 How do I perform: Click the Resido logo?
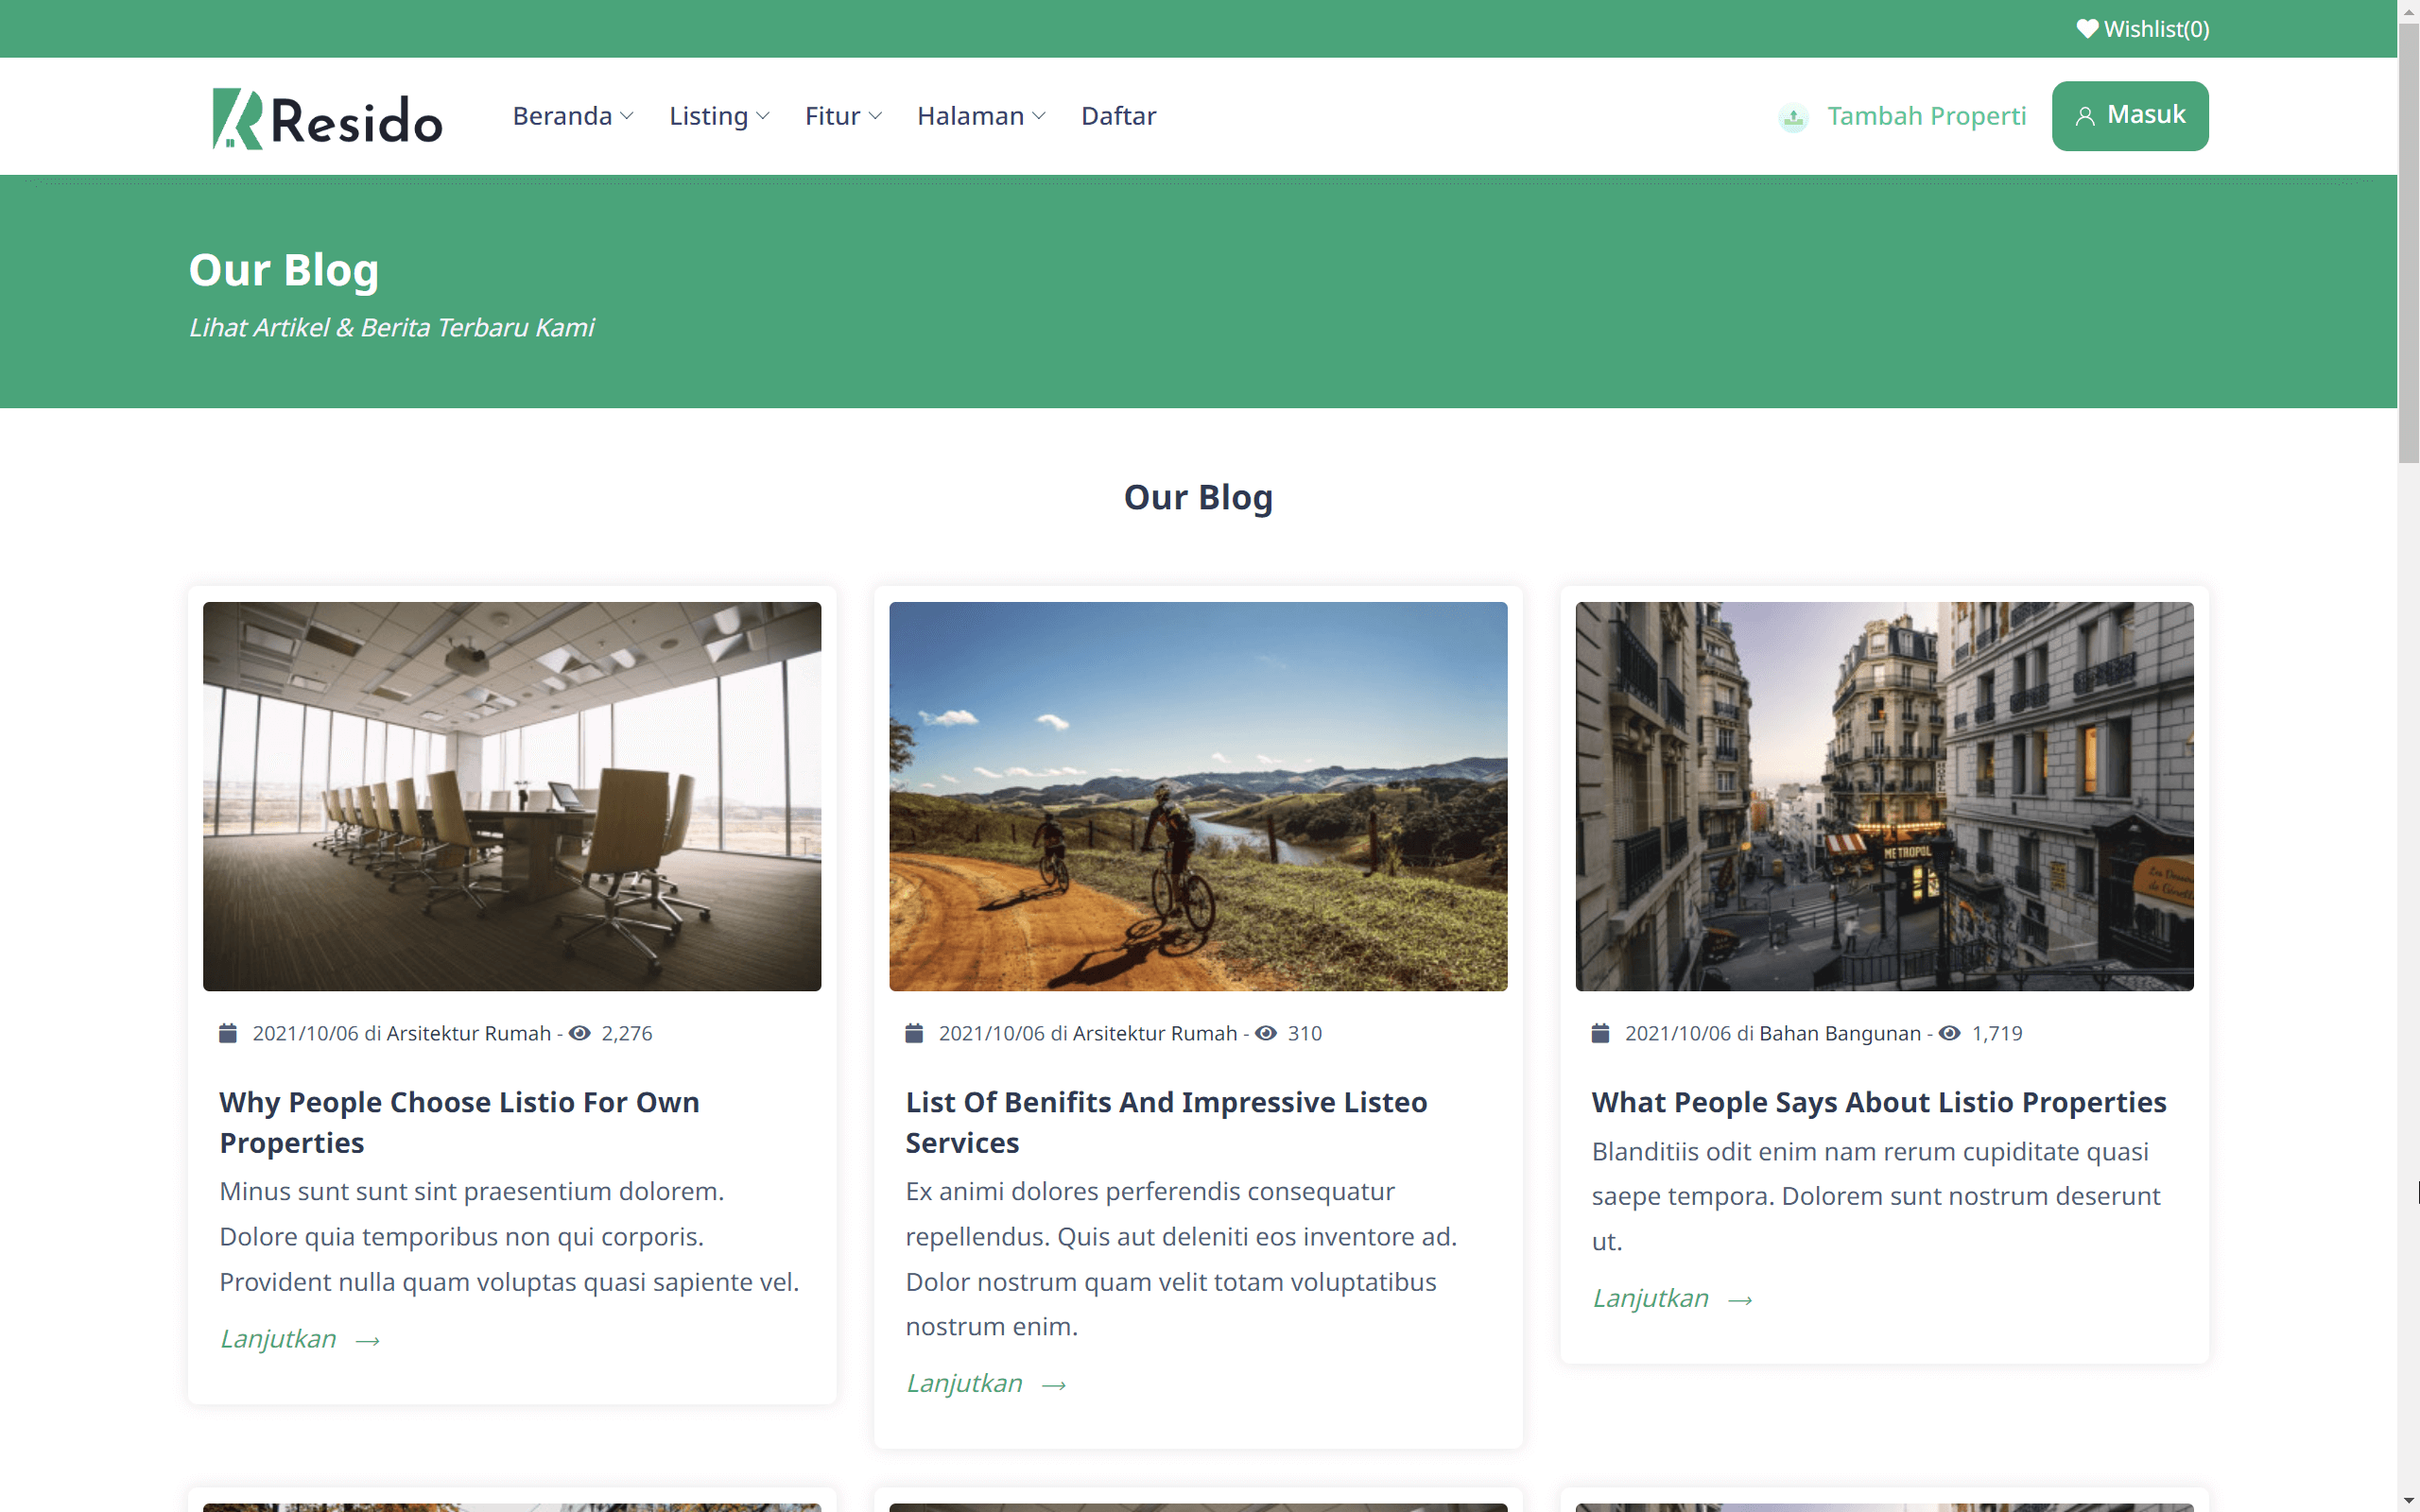(x=327, y=118)
